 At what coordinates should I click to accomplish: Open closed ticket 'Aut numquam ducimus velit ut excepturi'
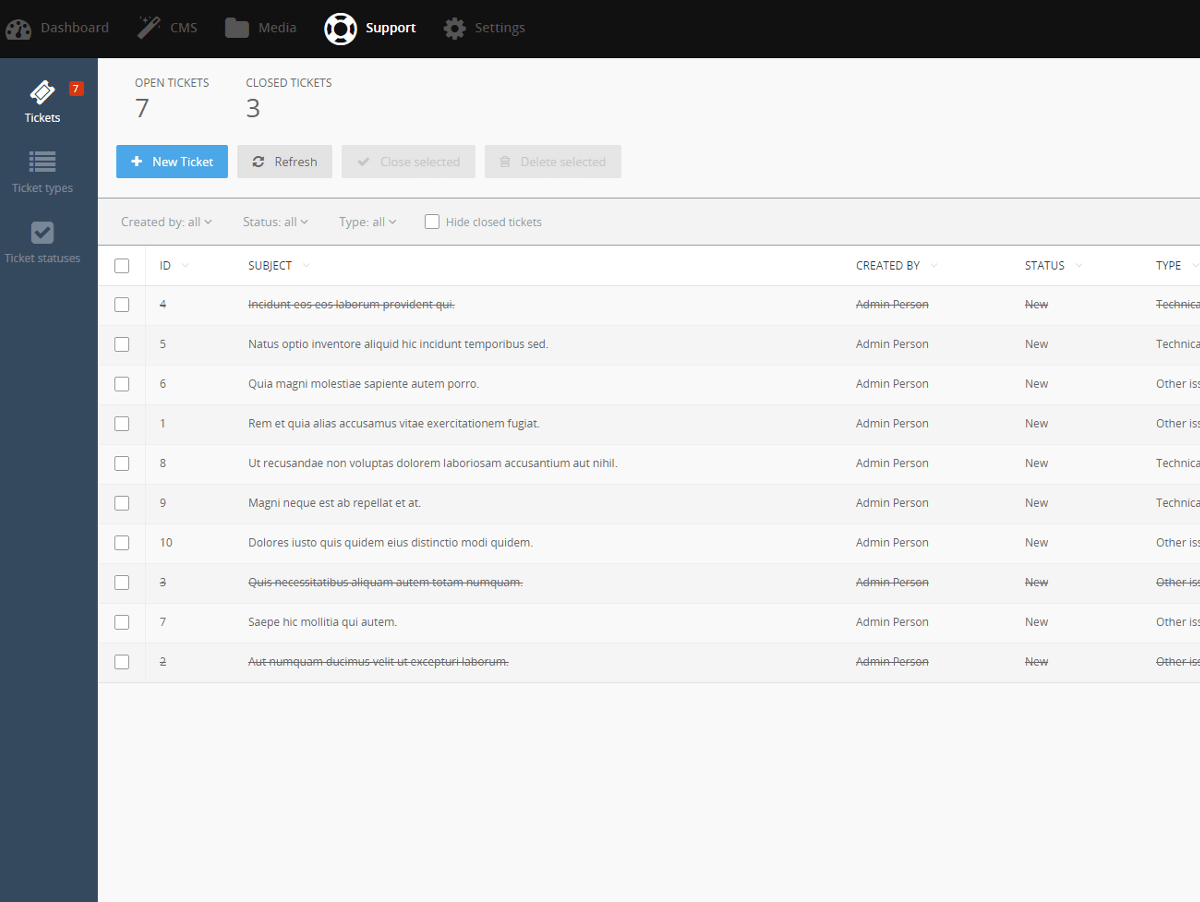(379, 662)
